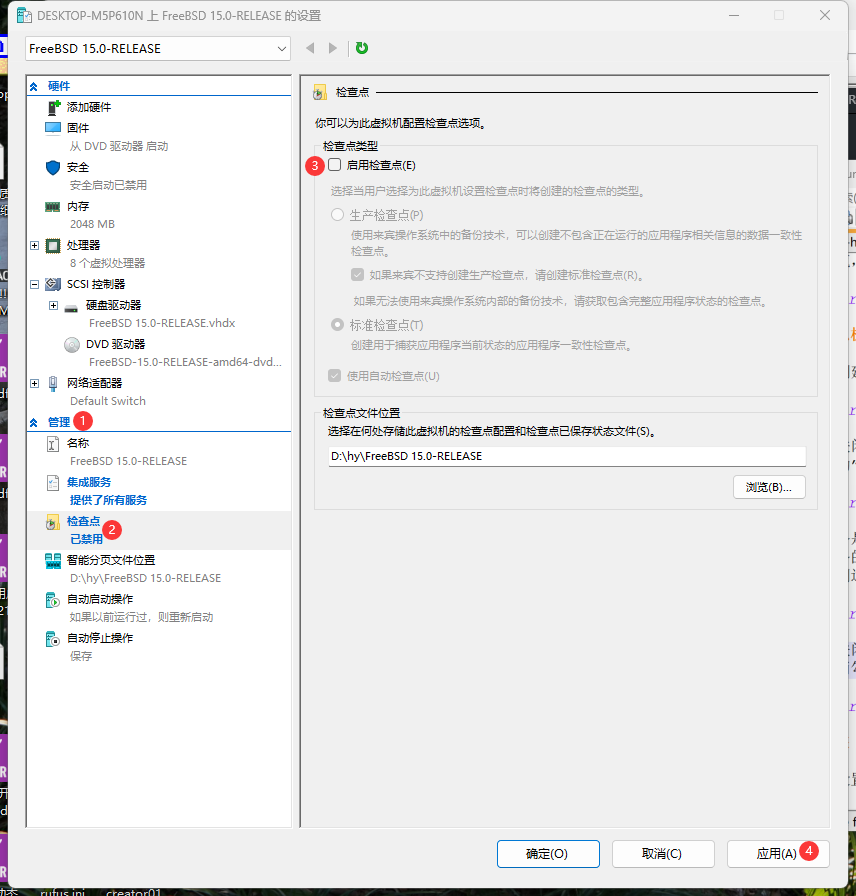
Task: Click '安全启动已禁用' status text
Action: [x=109, y=185]
